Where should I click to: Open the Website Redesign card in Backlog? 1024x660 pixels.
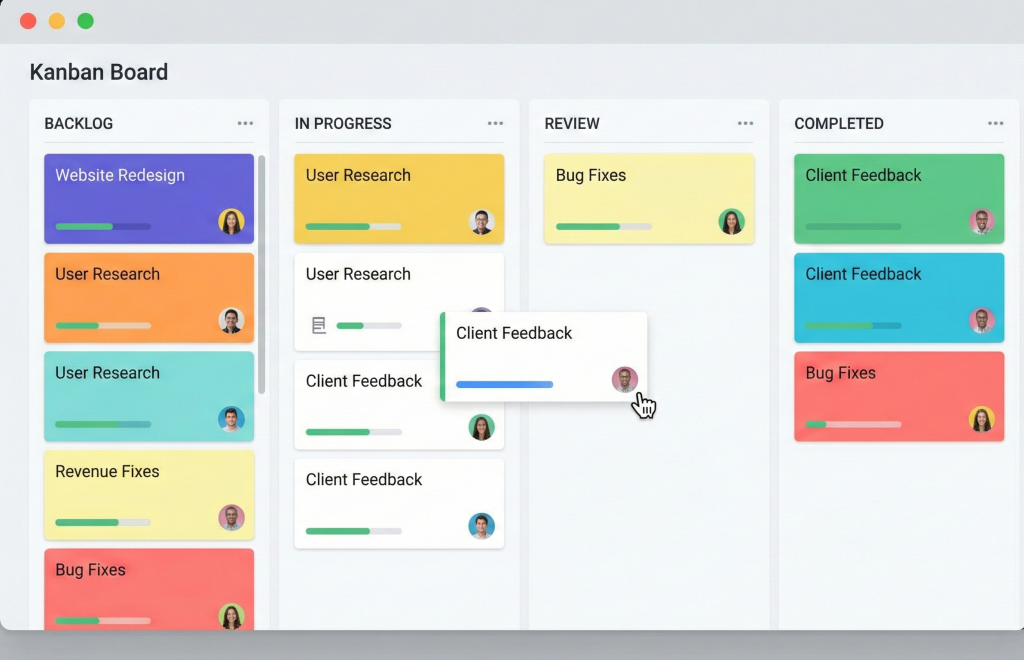(x=148, y=197)
